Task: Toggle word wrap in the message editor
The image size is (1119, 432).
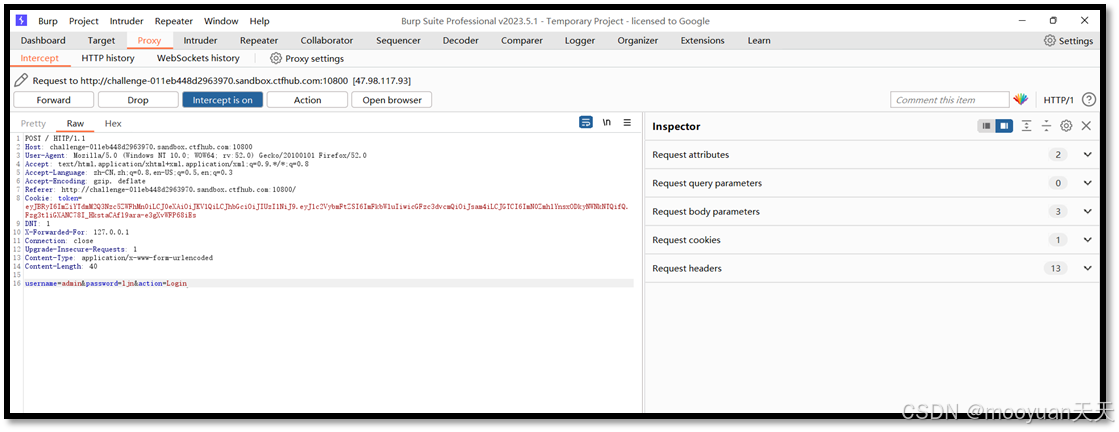Action: click(x=586, y=123)
